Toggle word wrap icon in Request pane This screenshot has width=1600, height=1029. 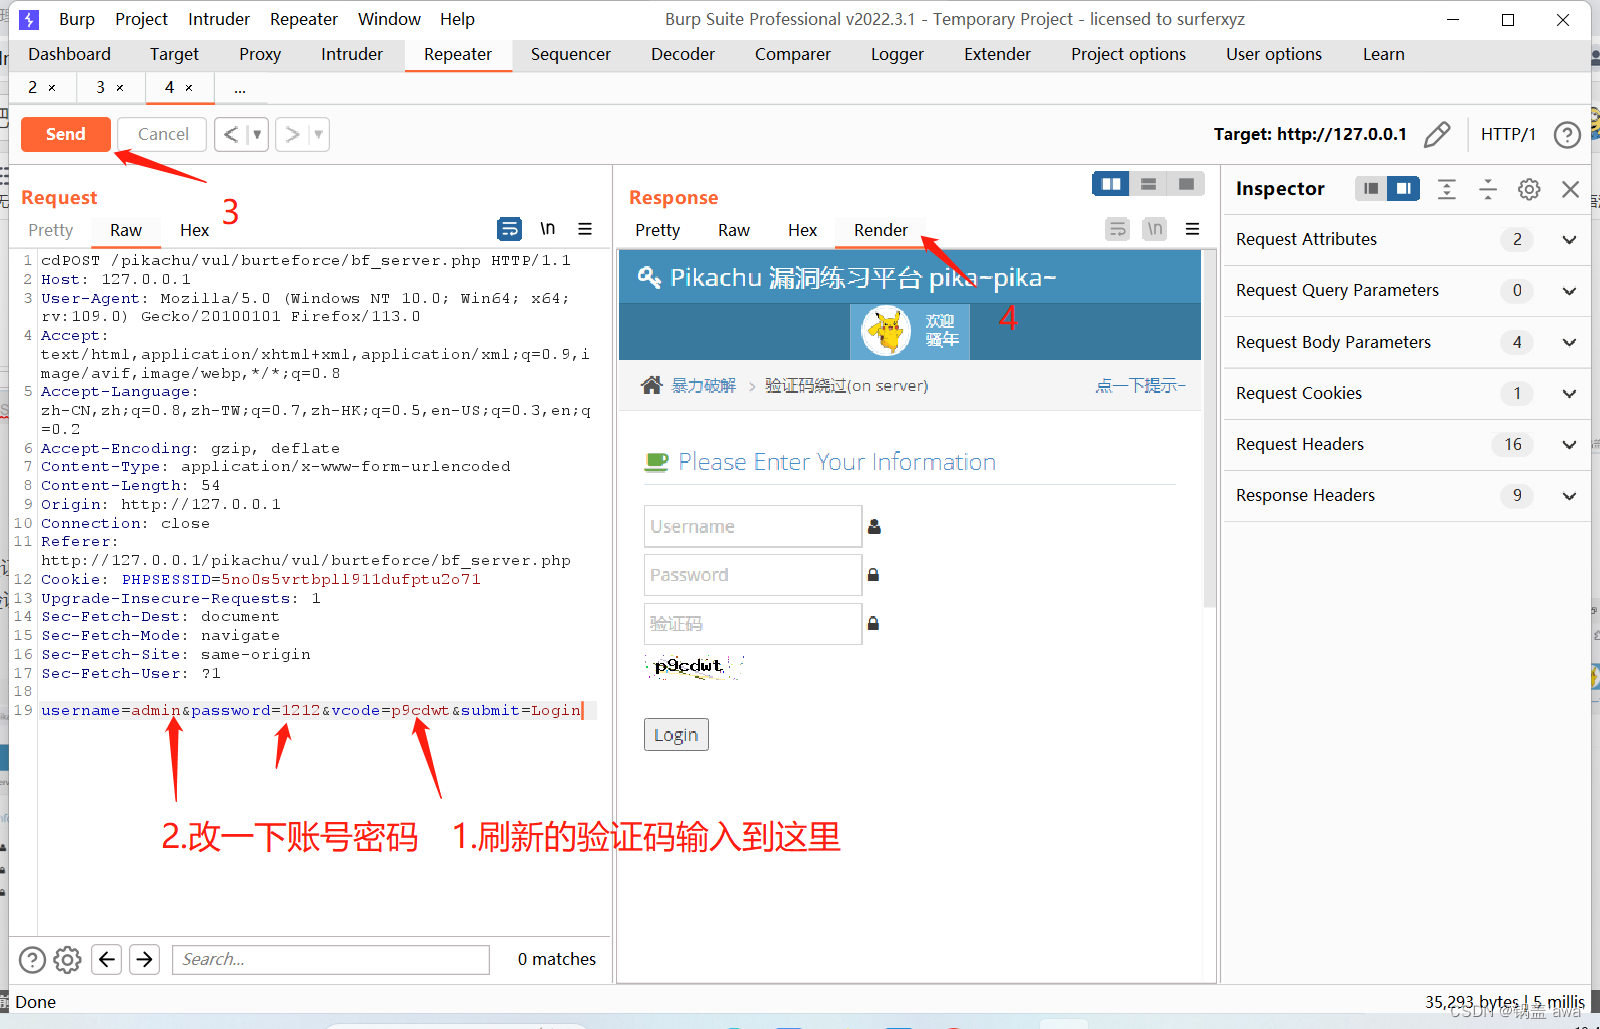[x=509, y=229]
